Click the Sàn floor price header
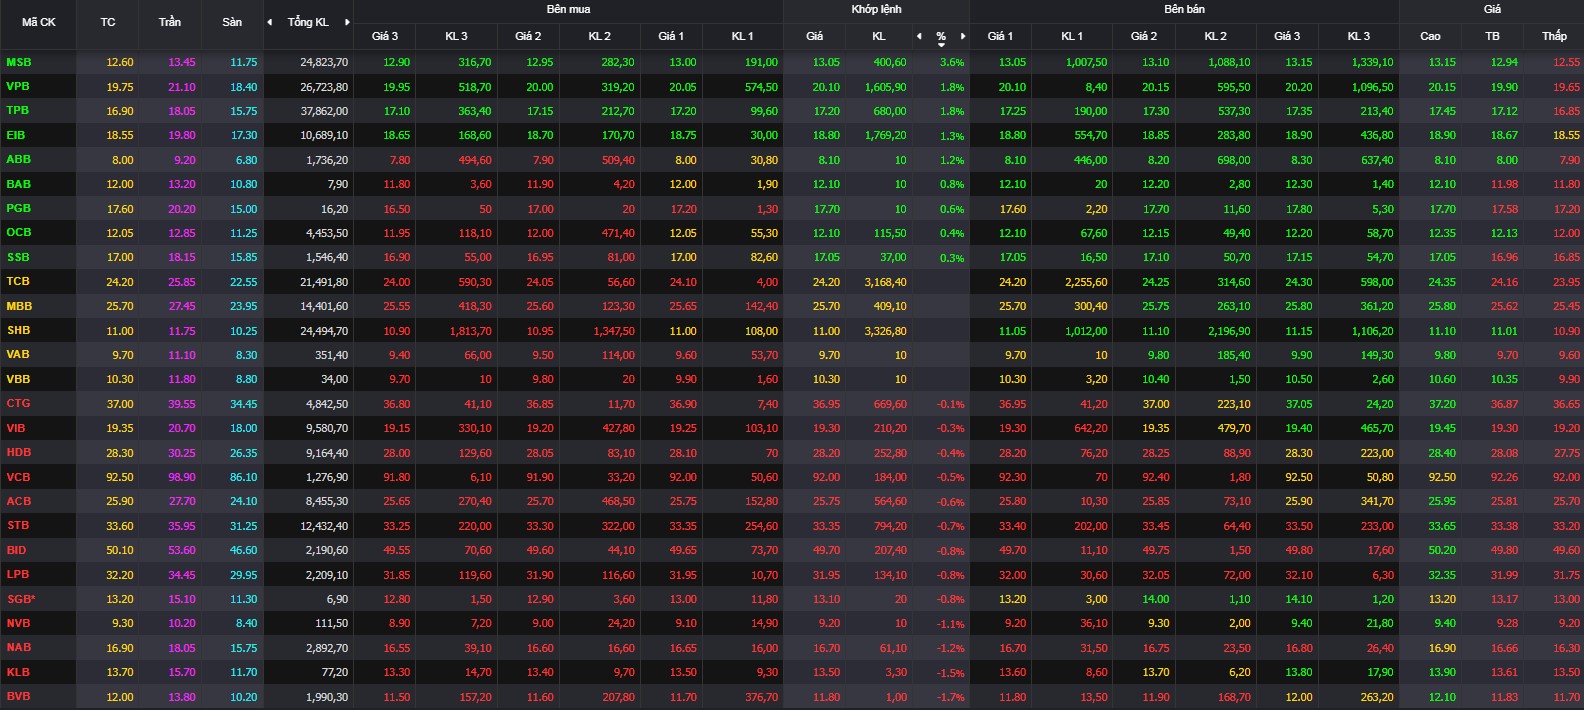Image resolution: width=1584 pixels, height=710 pixels. pos(232,22)
